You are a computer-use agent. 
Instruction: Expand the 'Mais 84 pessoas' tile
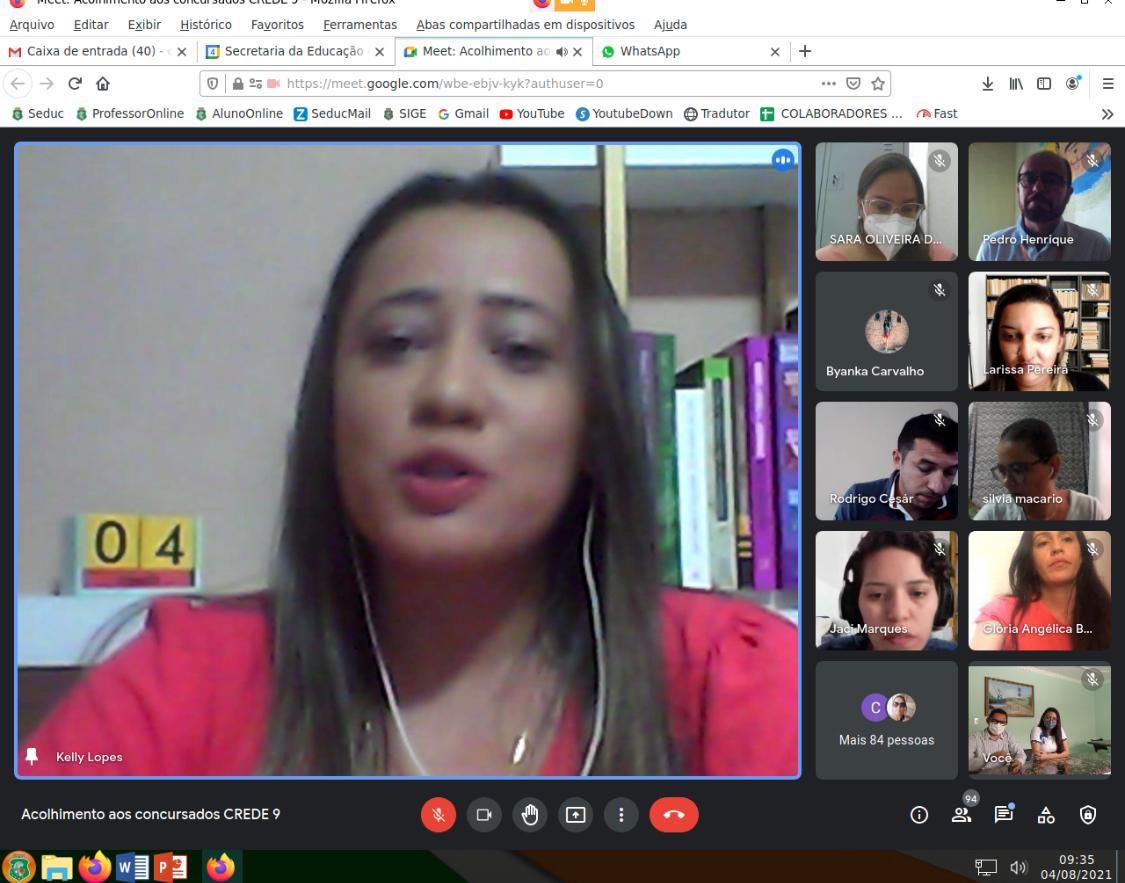(x=886, y=720)
